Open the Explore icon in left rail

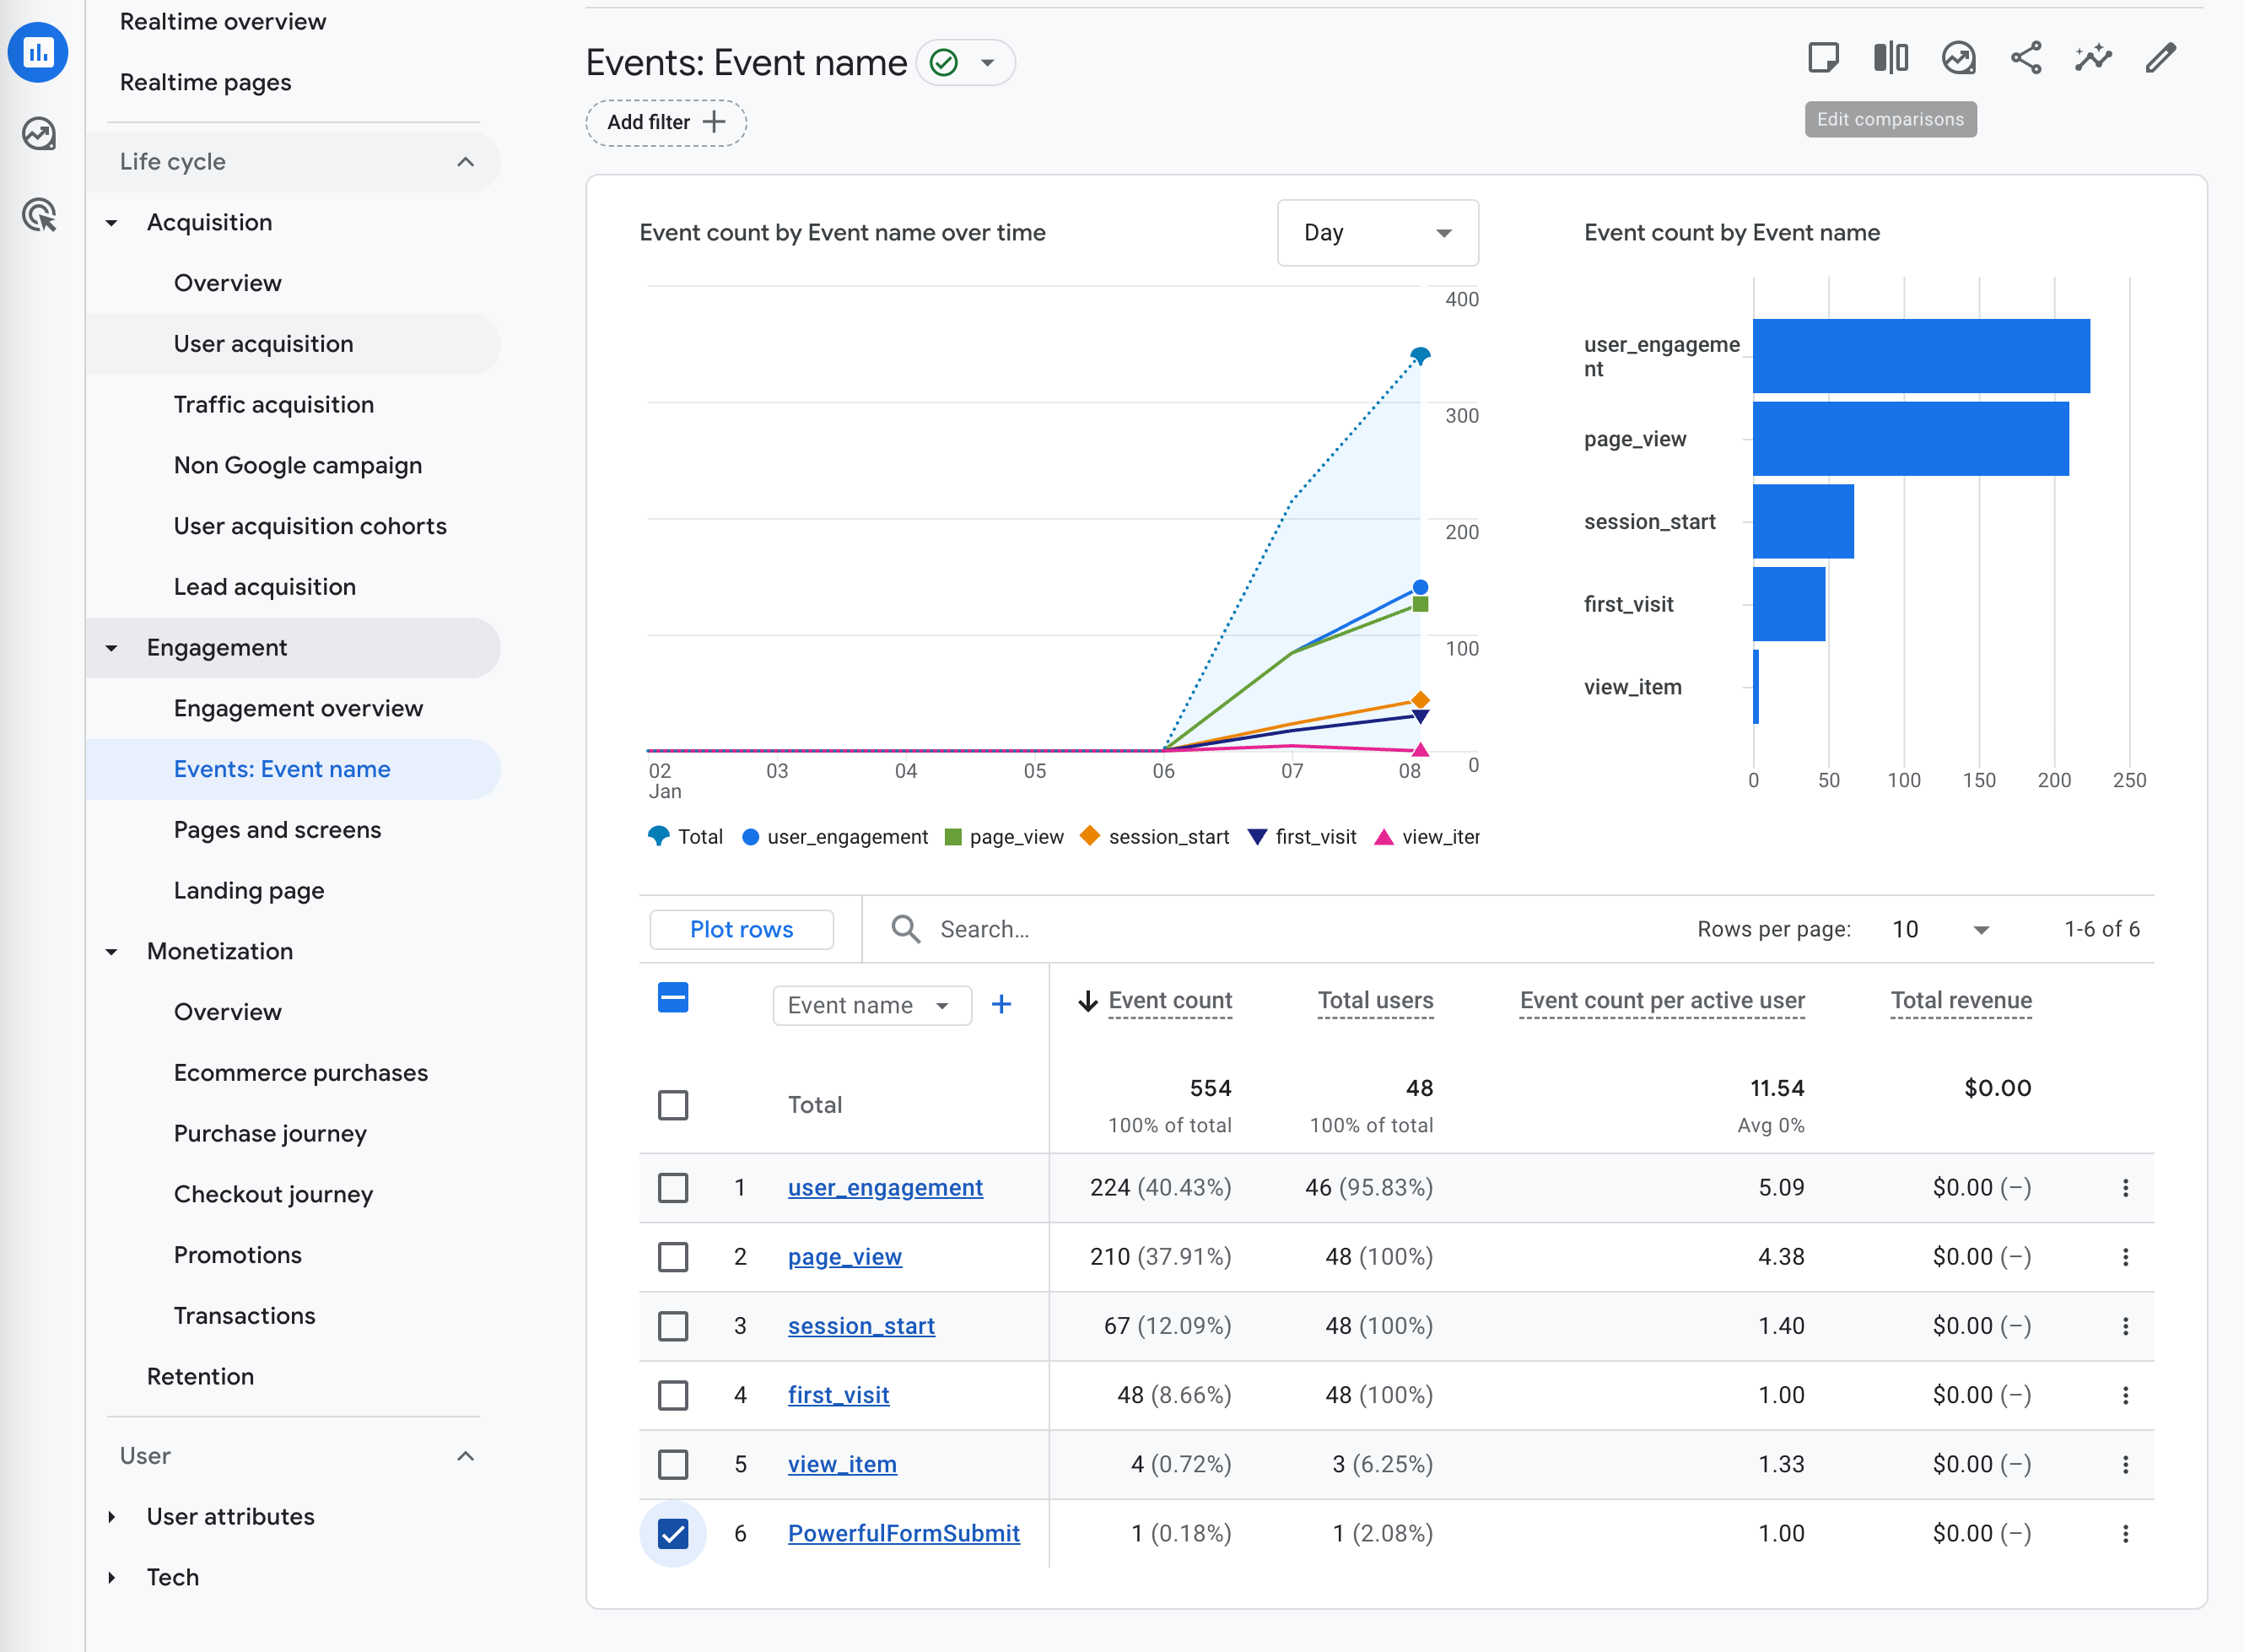(38, 133)
